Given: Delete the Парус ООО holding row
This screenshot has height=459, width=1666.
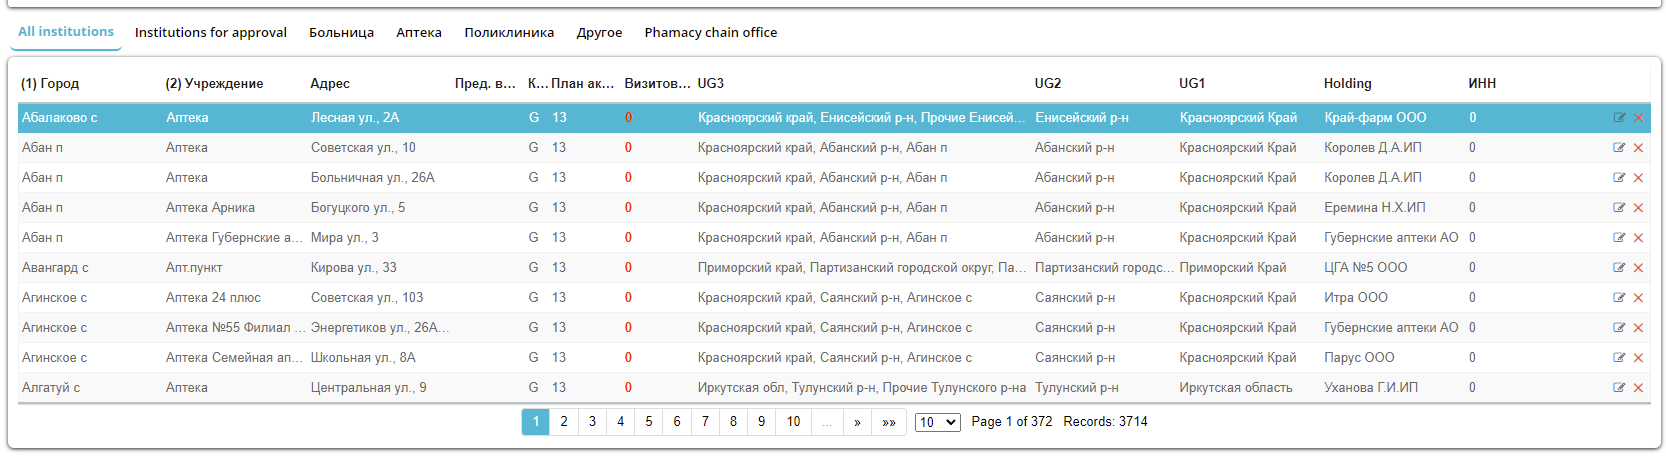Looking at the screenshot, I should tap(1638, 358).
